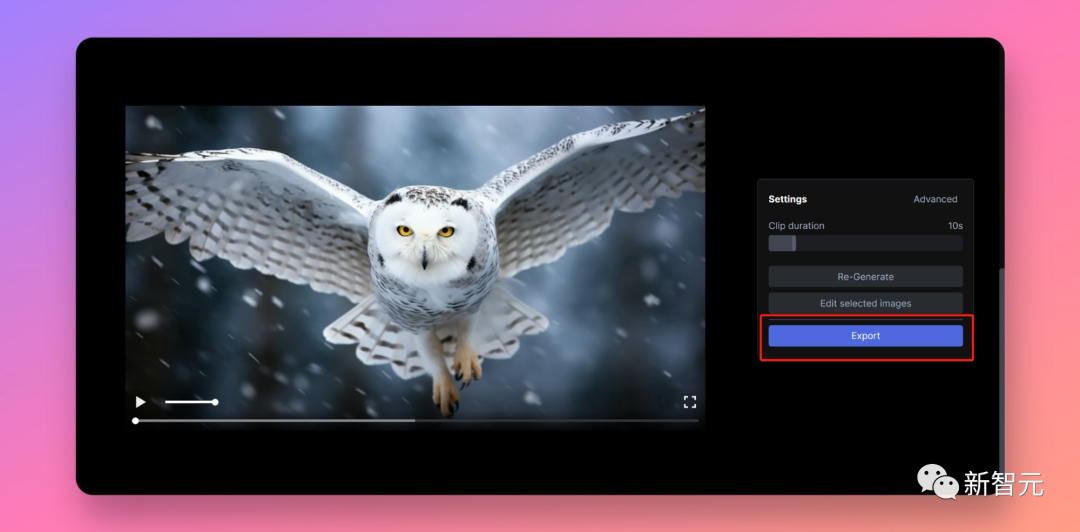Screen dimensions: 1080x532
Task: Click the white volume slider line
Action: coord(189,402)
